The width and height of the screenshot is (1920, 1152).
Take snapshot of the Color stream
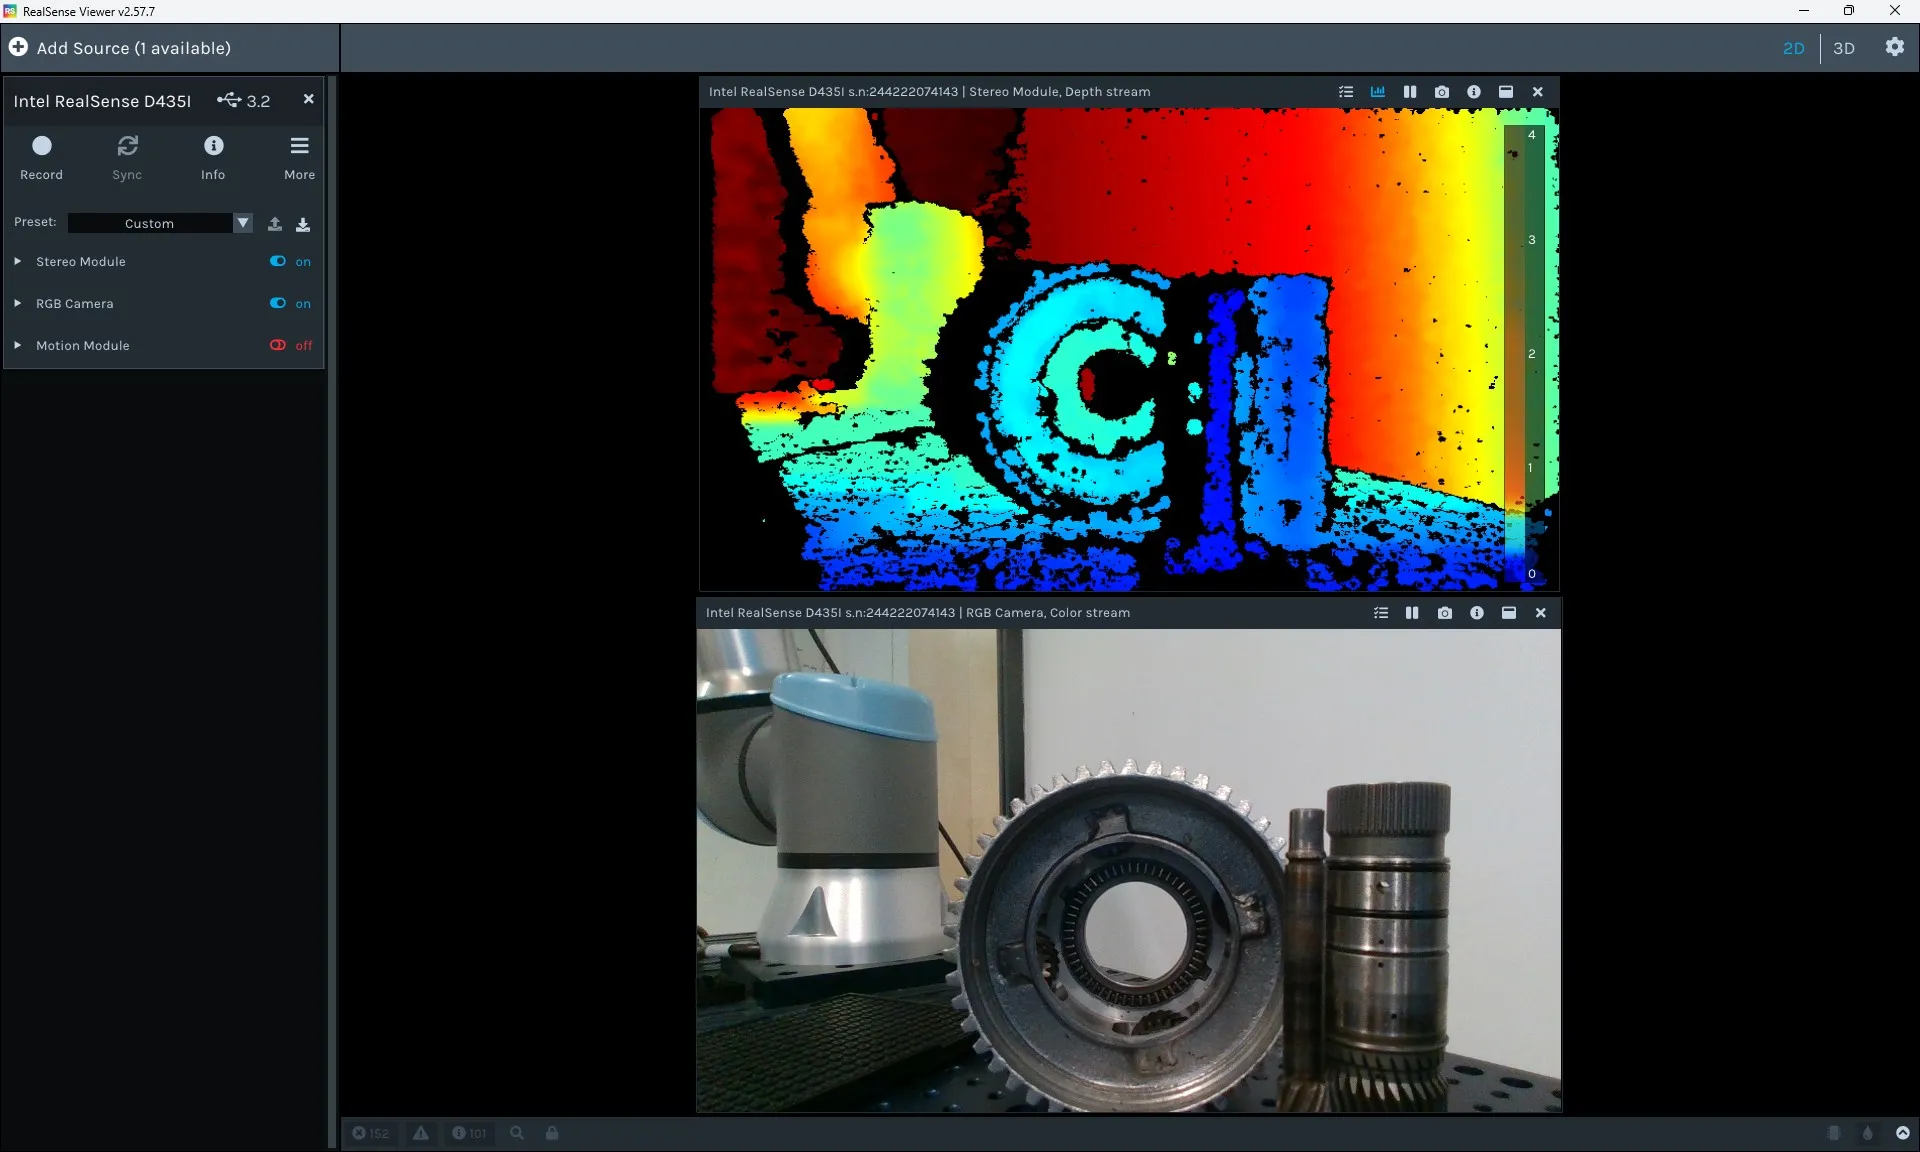coord(1445,613)
